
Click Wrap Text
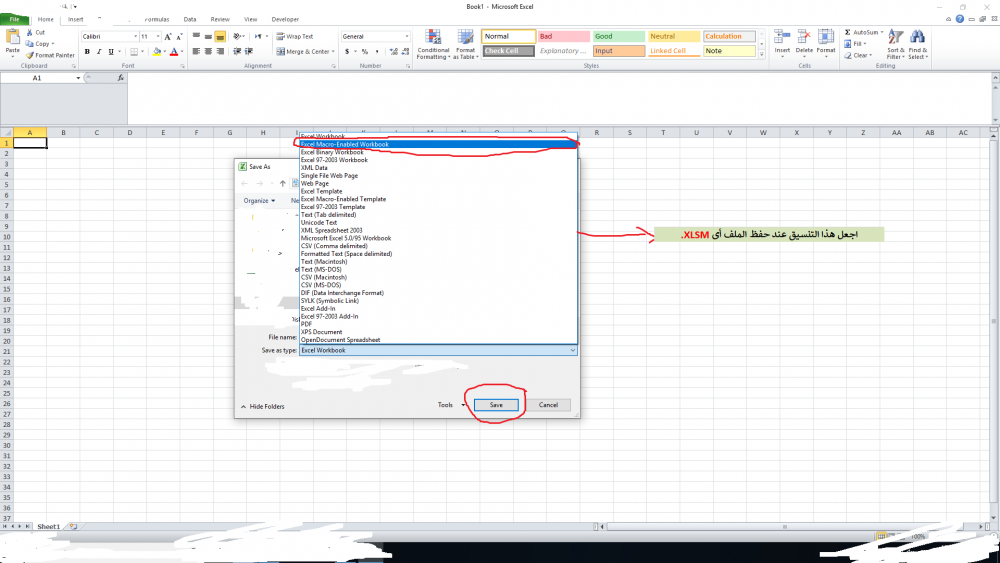pyautogui.click(x=295, y=36)
